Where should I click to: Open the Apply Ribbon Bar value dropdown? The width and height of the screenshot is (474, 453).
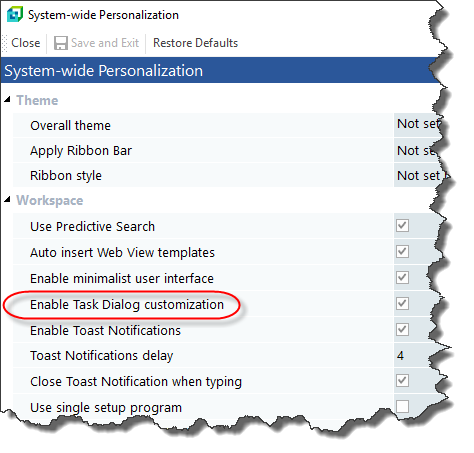tap(417, 151)
